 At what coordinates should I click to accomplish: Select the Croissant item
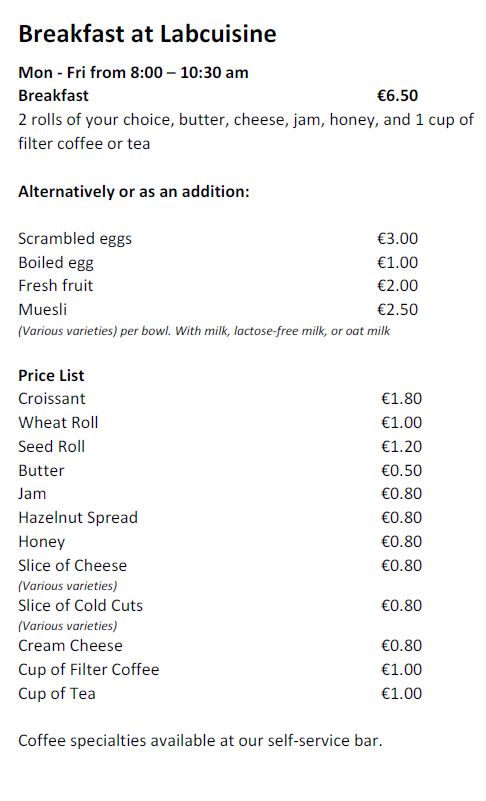click(52, 398)
